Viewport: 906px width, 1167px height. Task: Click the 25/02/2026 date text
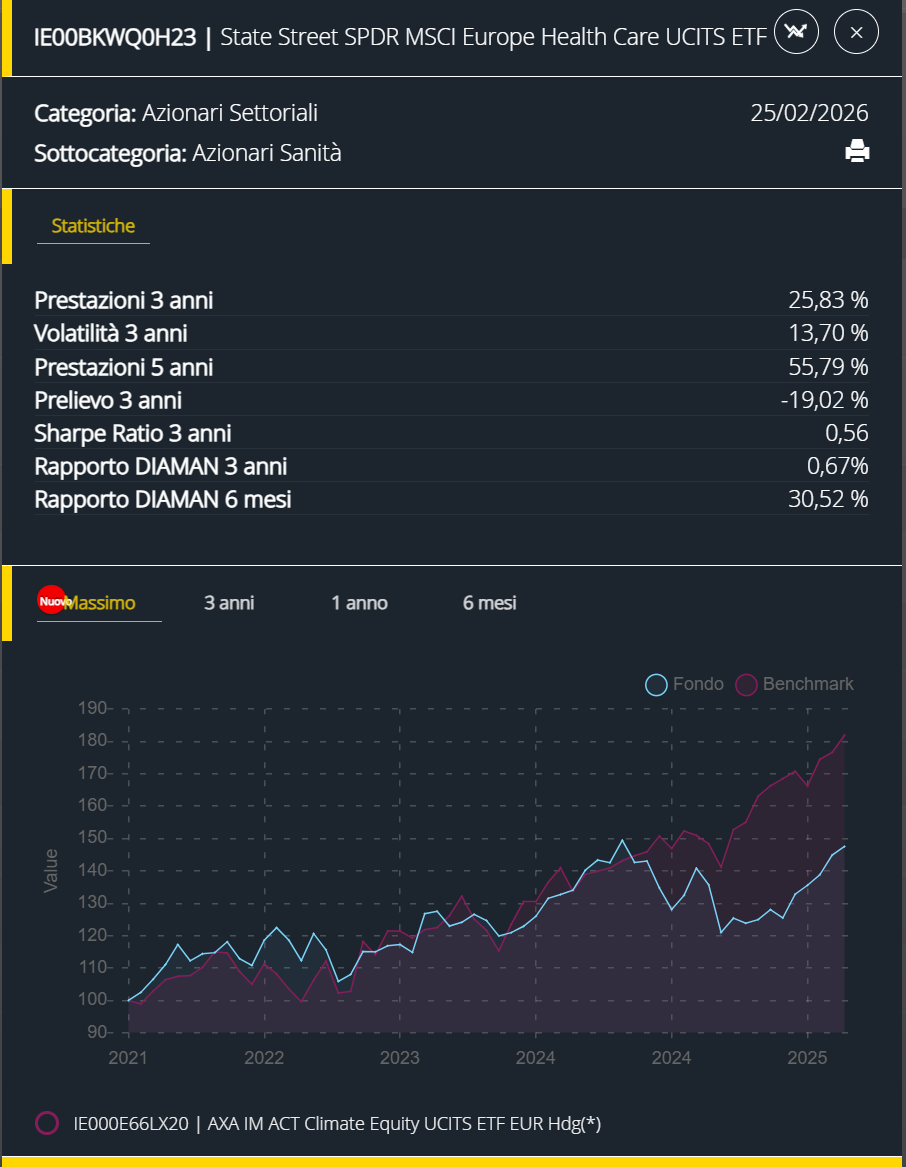[809, 113]
